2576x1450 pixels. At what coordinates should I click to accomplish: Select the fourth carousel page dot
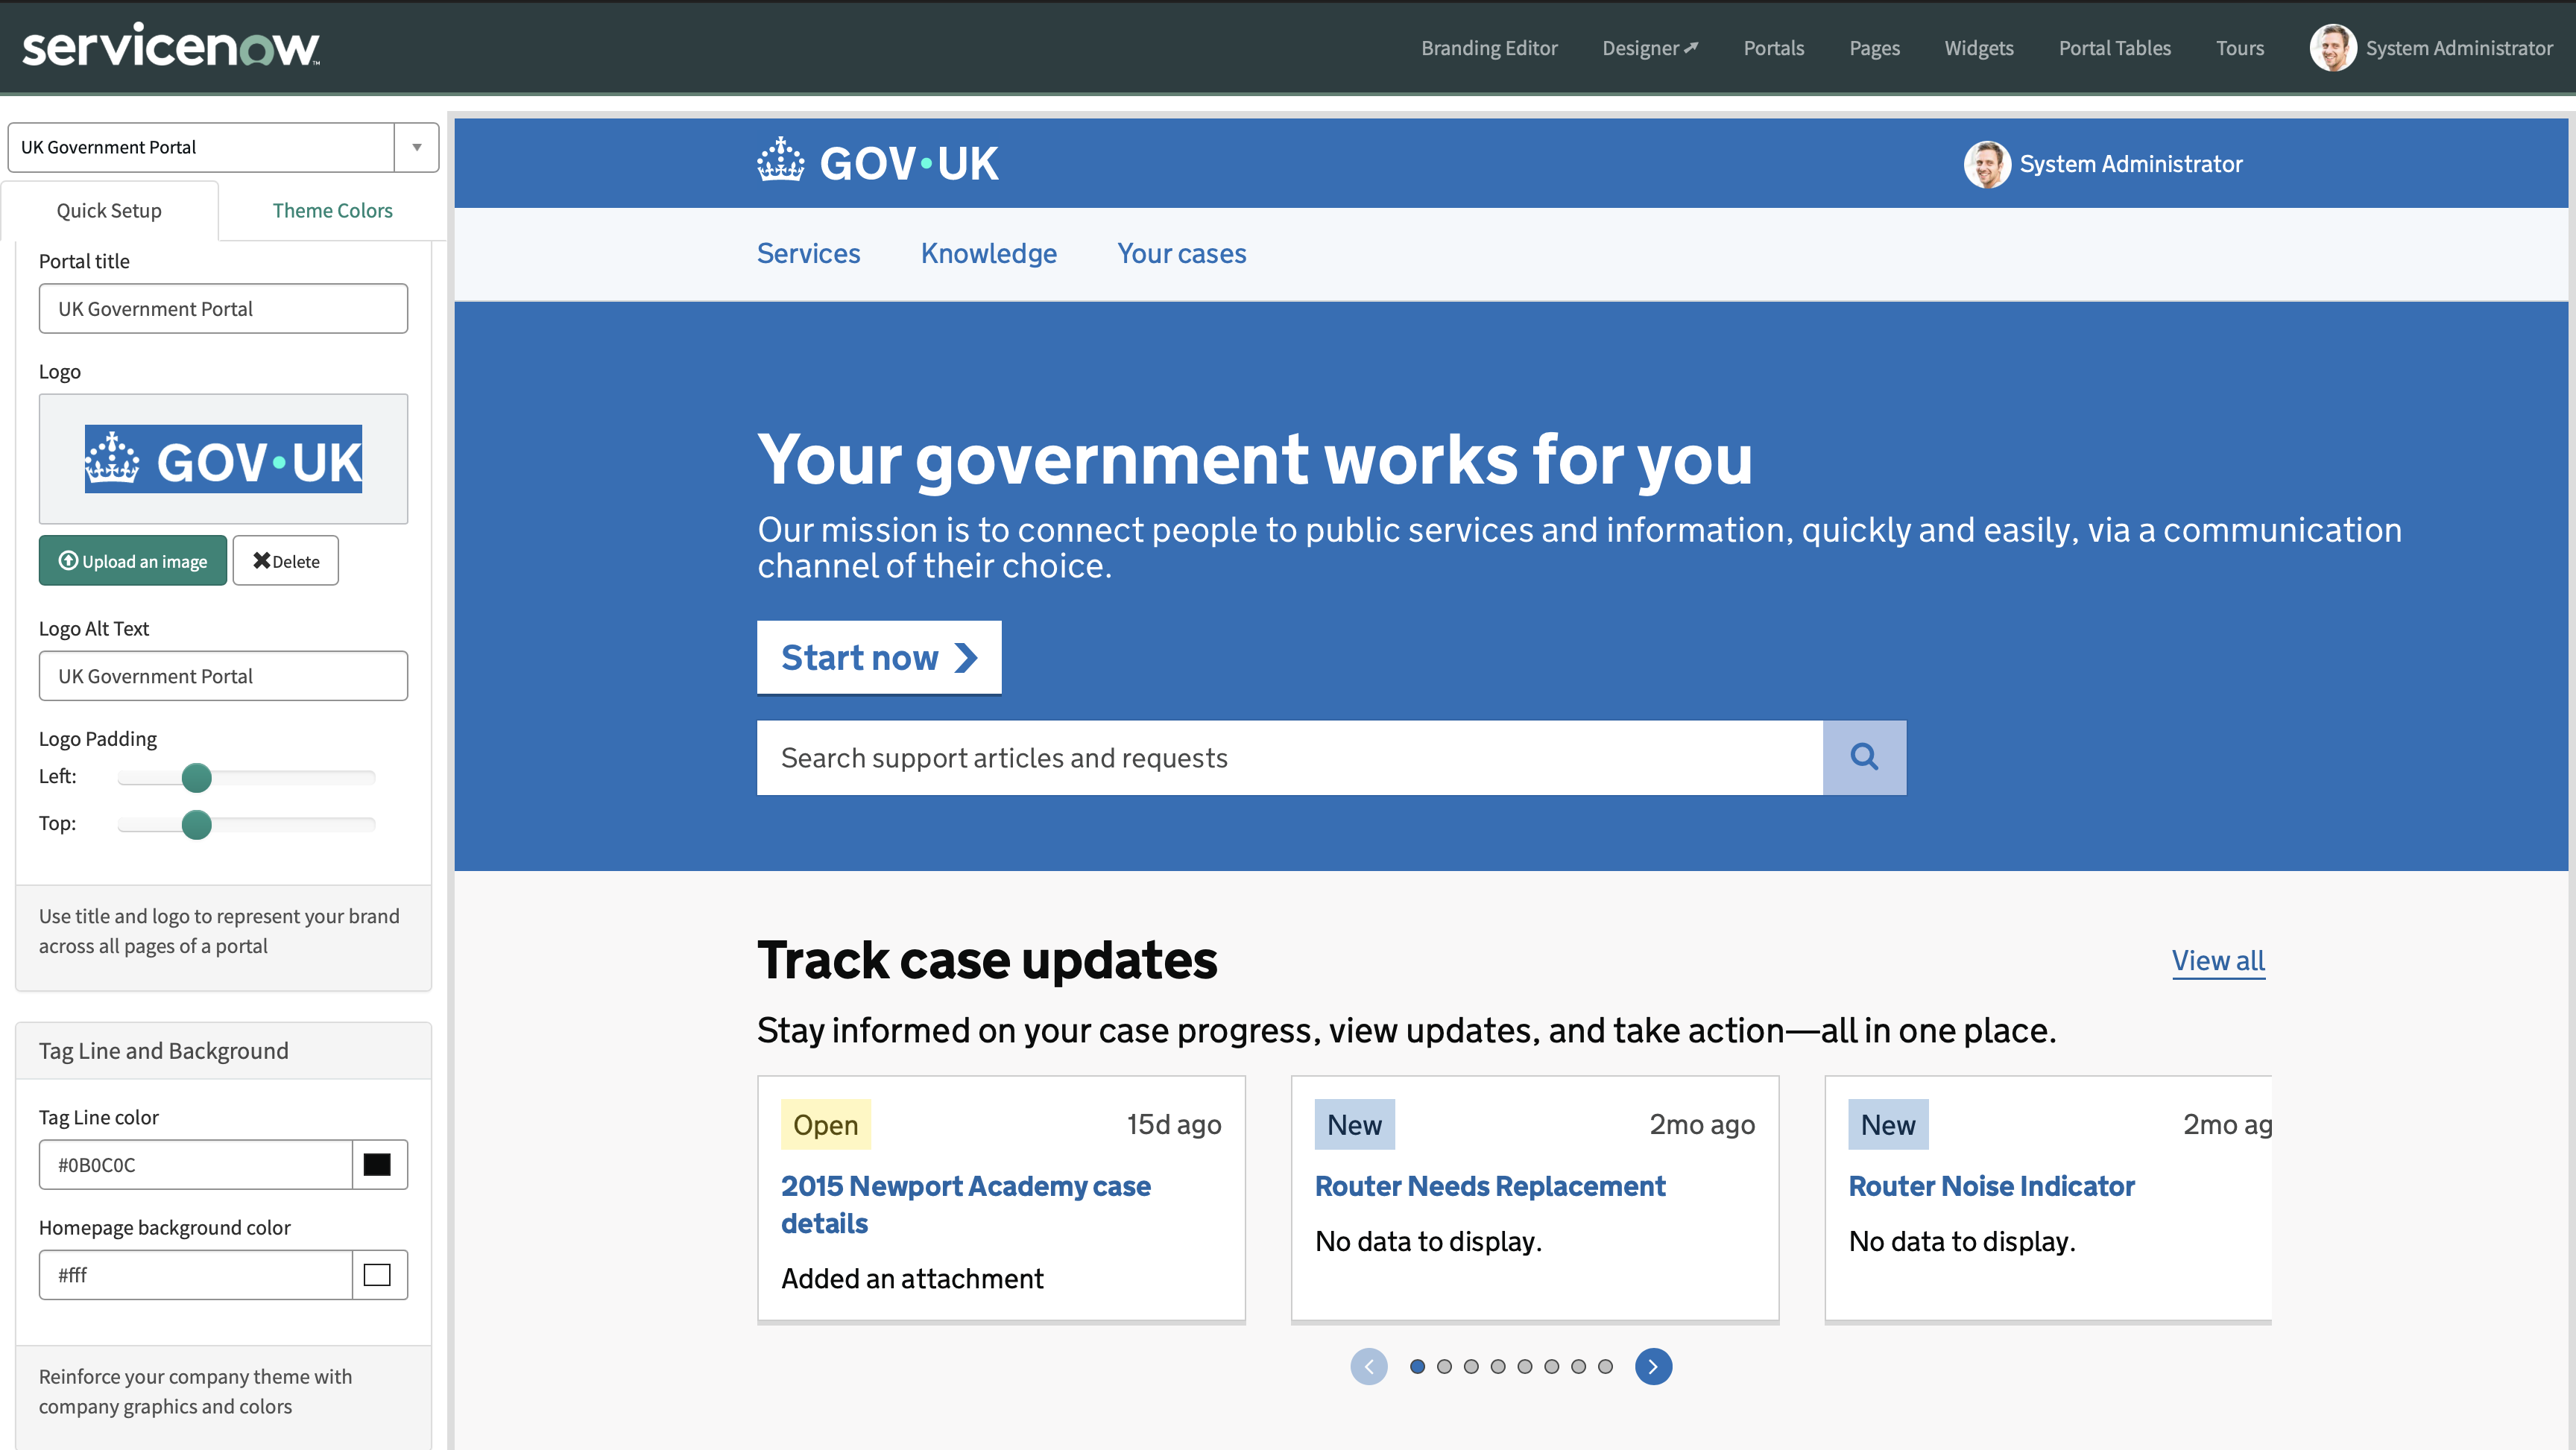click(1498, 1366)
